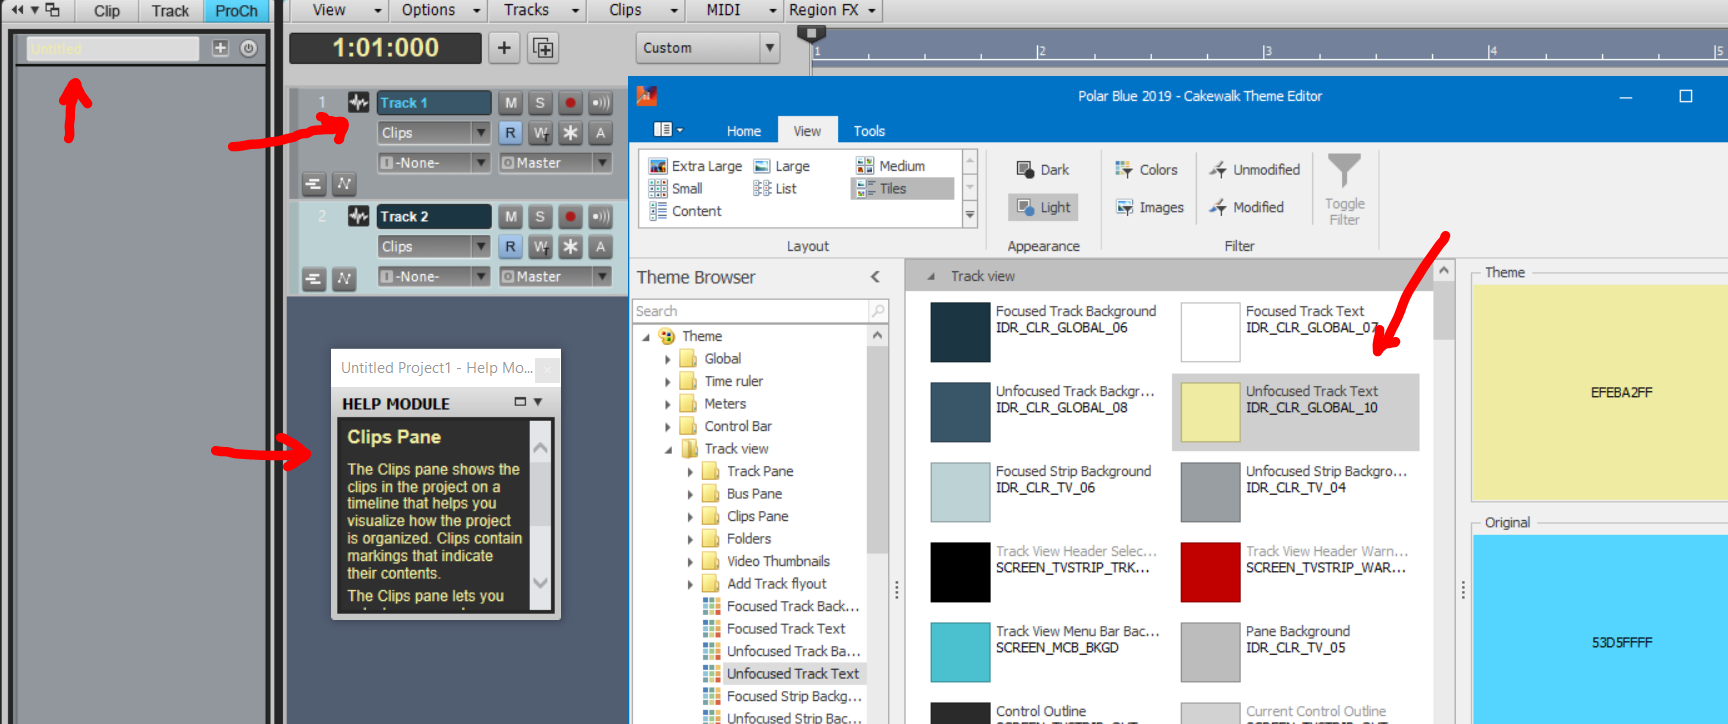Switch to Light appearance

(1043, 207)
